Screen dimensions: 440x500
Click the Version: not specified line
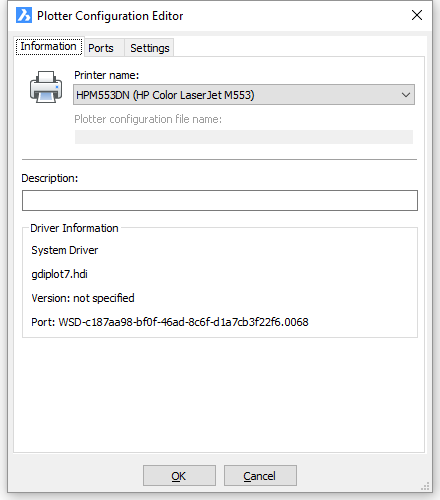[x=83, y=298]
